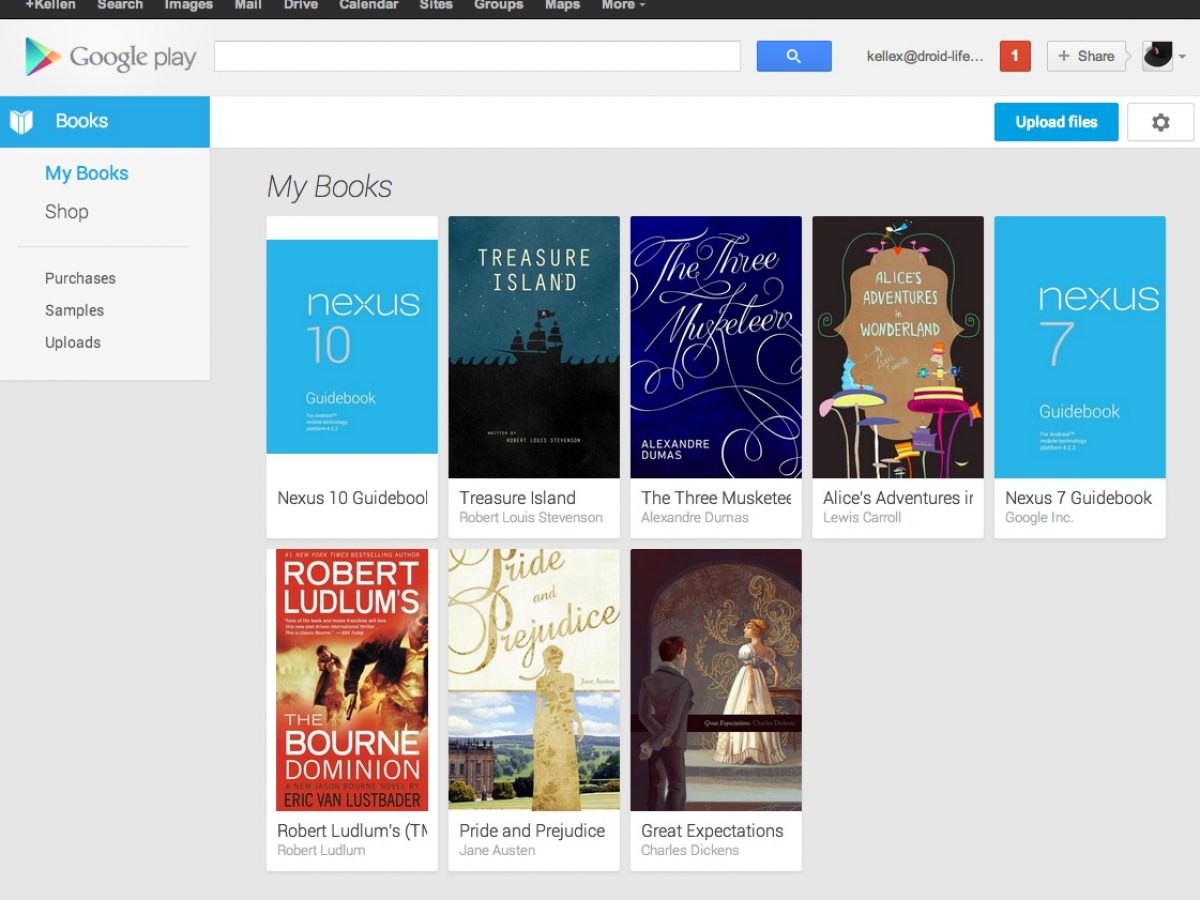Show Purchases filter

(x=80, y=278)
